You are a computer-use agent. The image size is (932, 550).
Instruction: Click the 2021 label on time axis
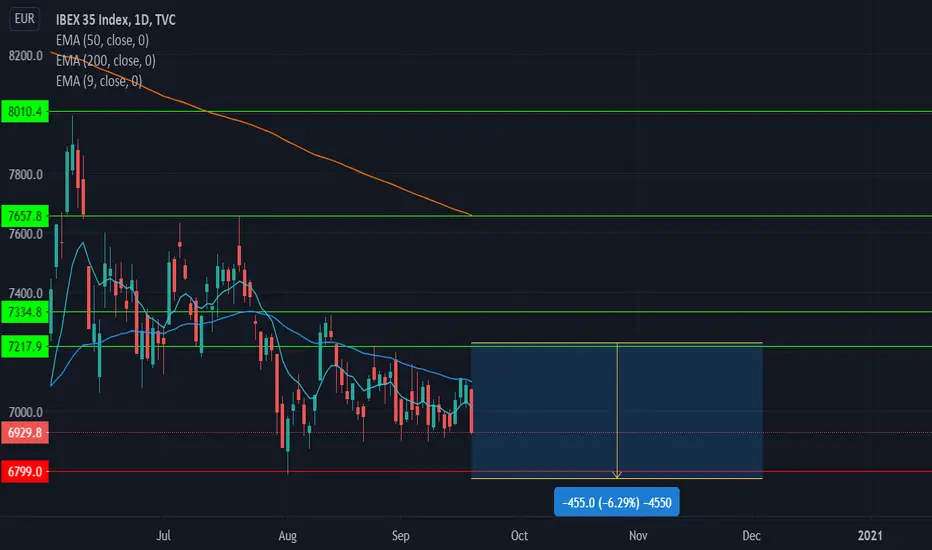870,536
